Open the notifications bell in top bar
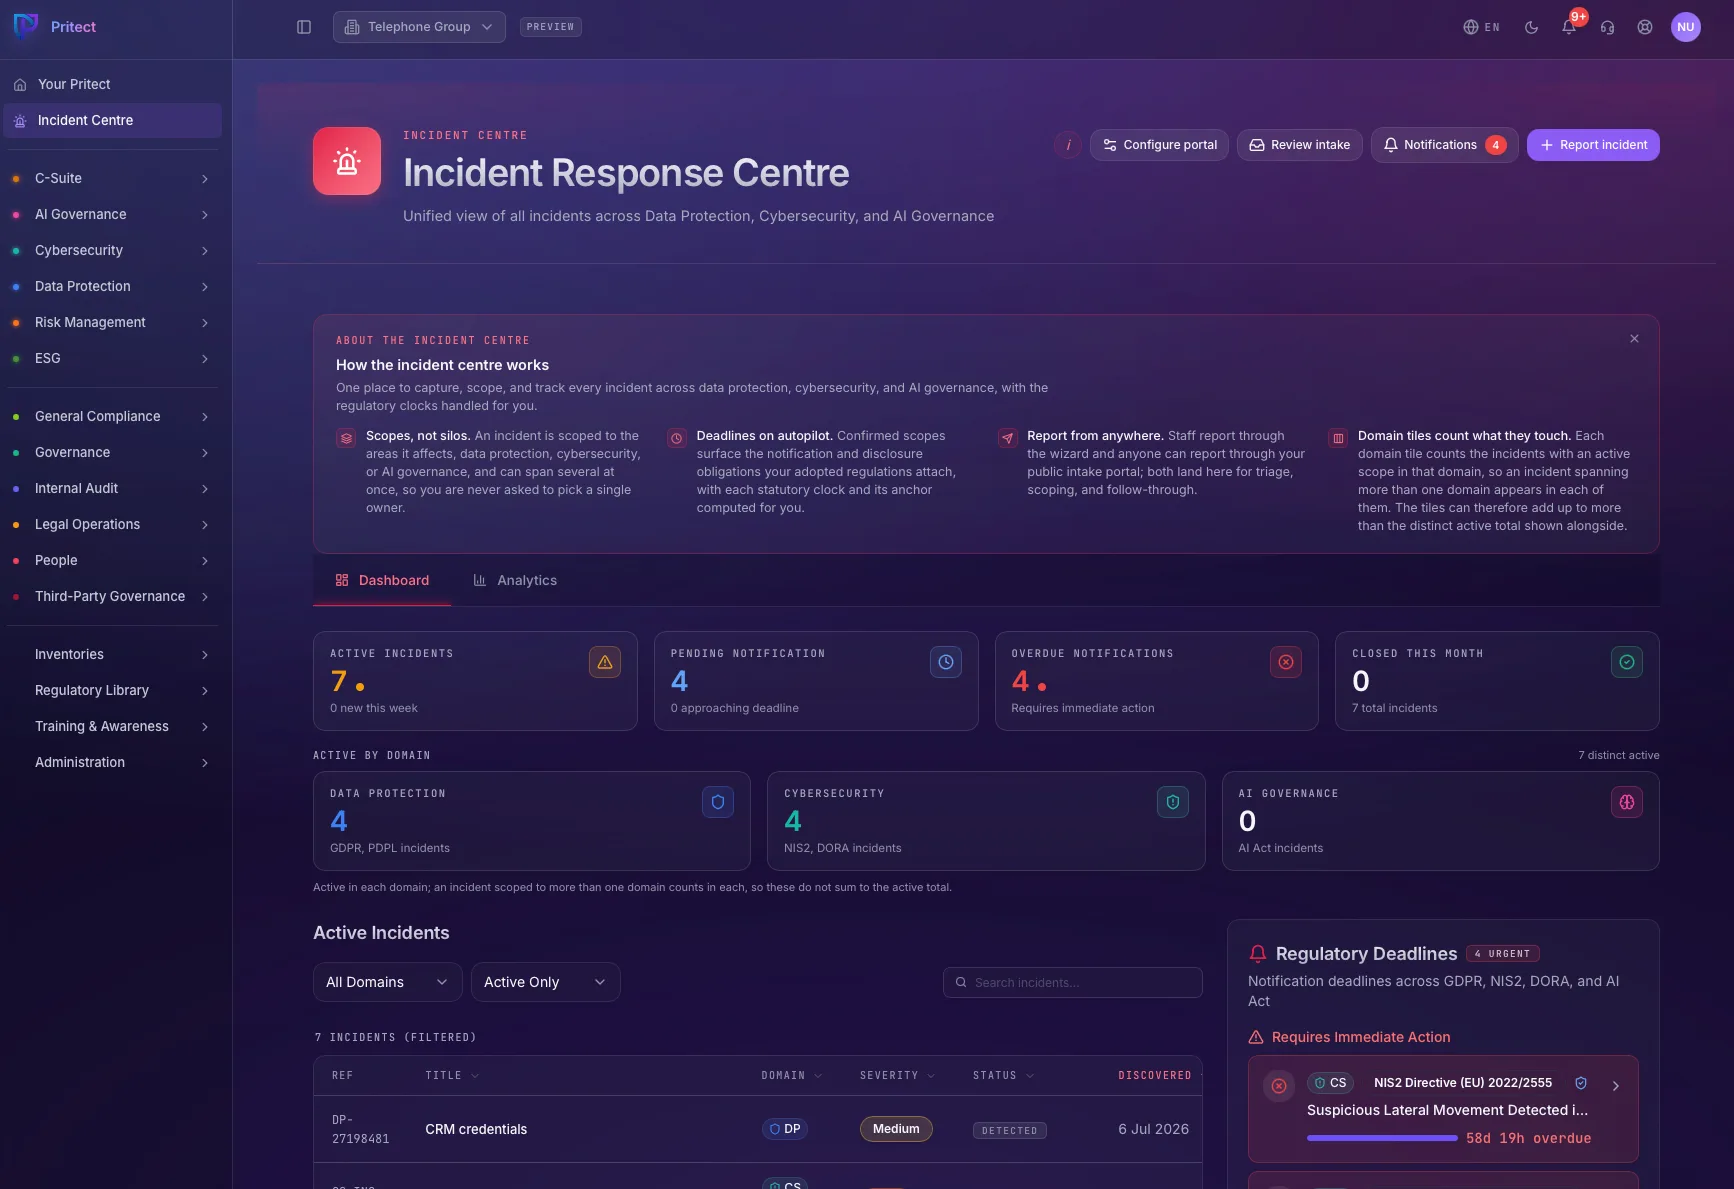 1569,27
